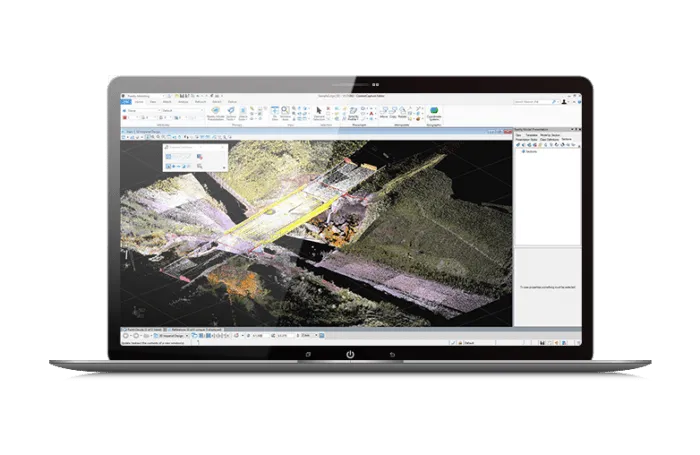Open the File tab in the ribbon

point(126,101)
